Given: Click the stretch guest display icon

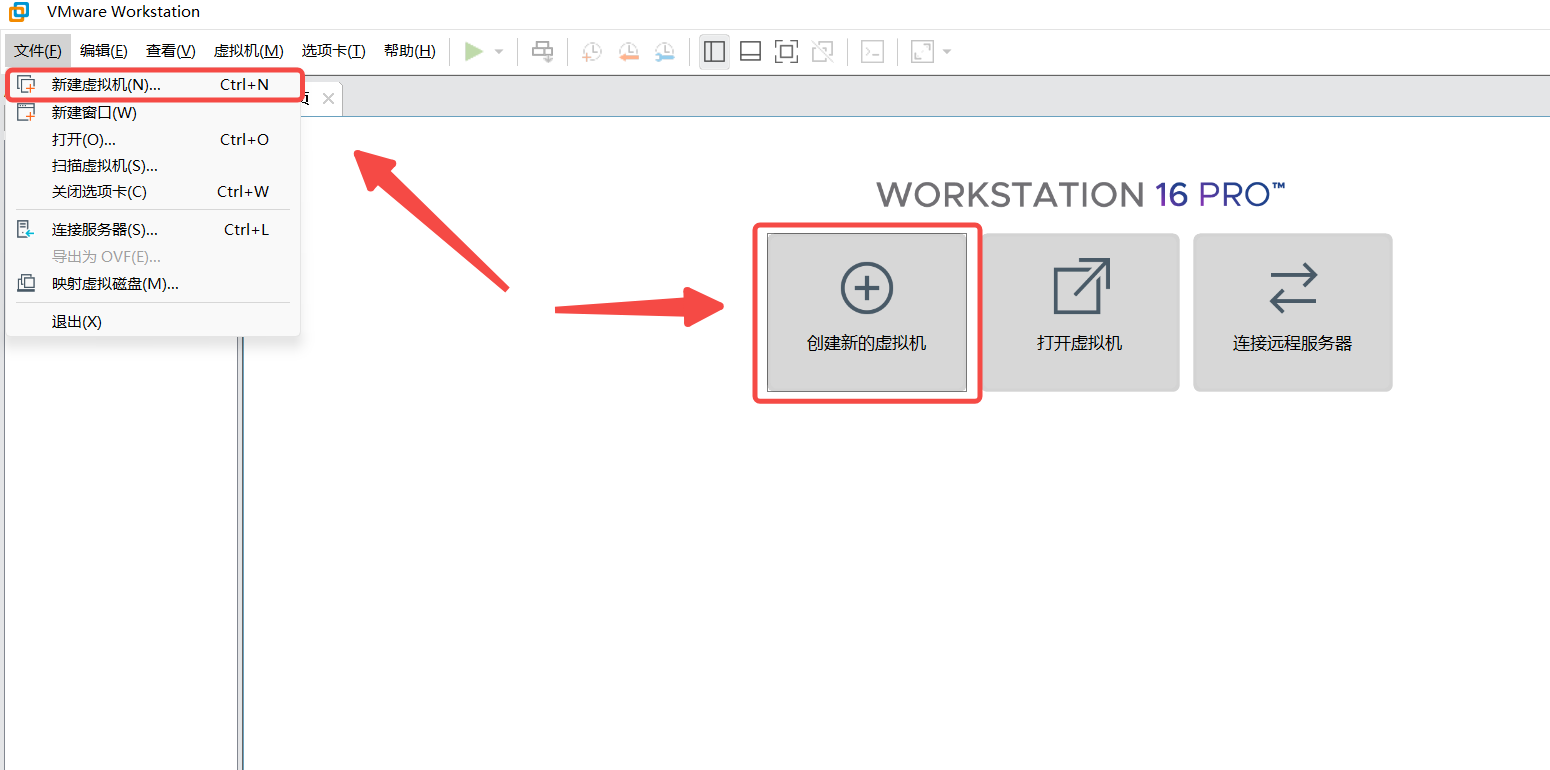Looking at the screenshot, I should point(922,51).
